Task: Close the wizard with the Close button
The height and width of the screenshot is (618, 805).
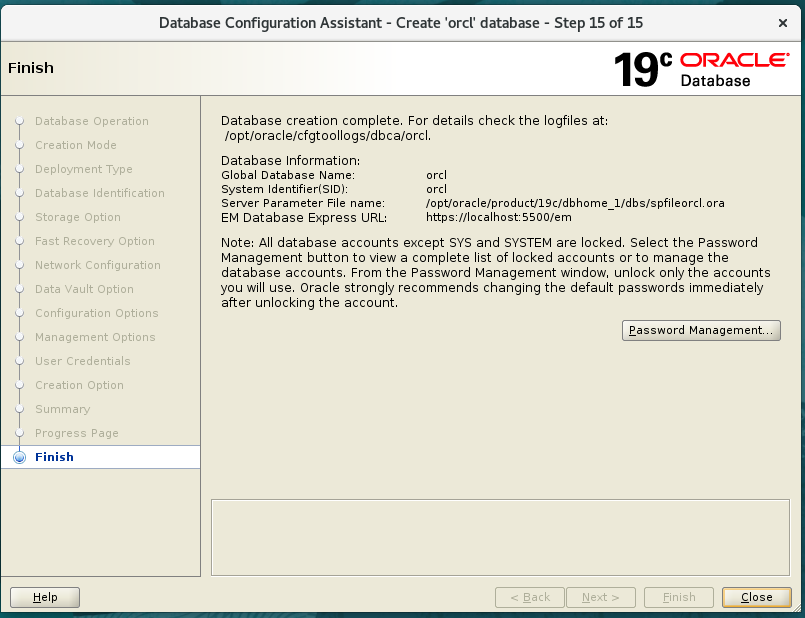Action: 756,597
